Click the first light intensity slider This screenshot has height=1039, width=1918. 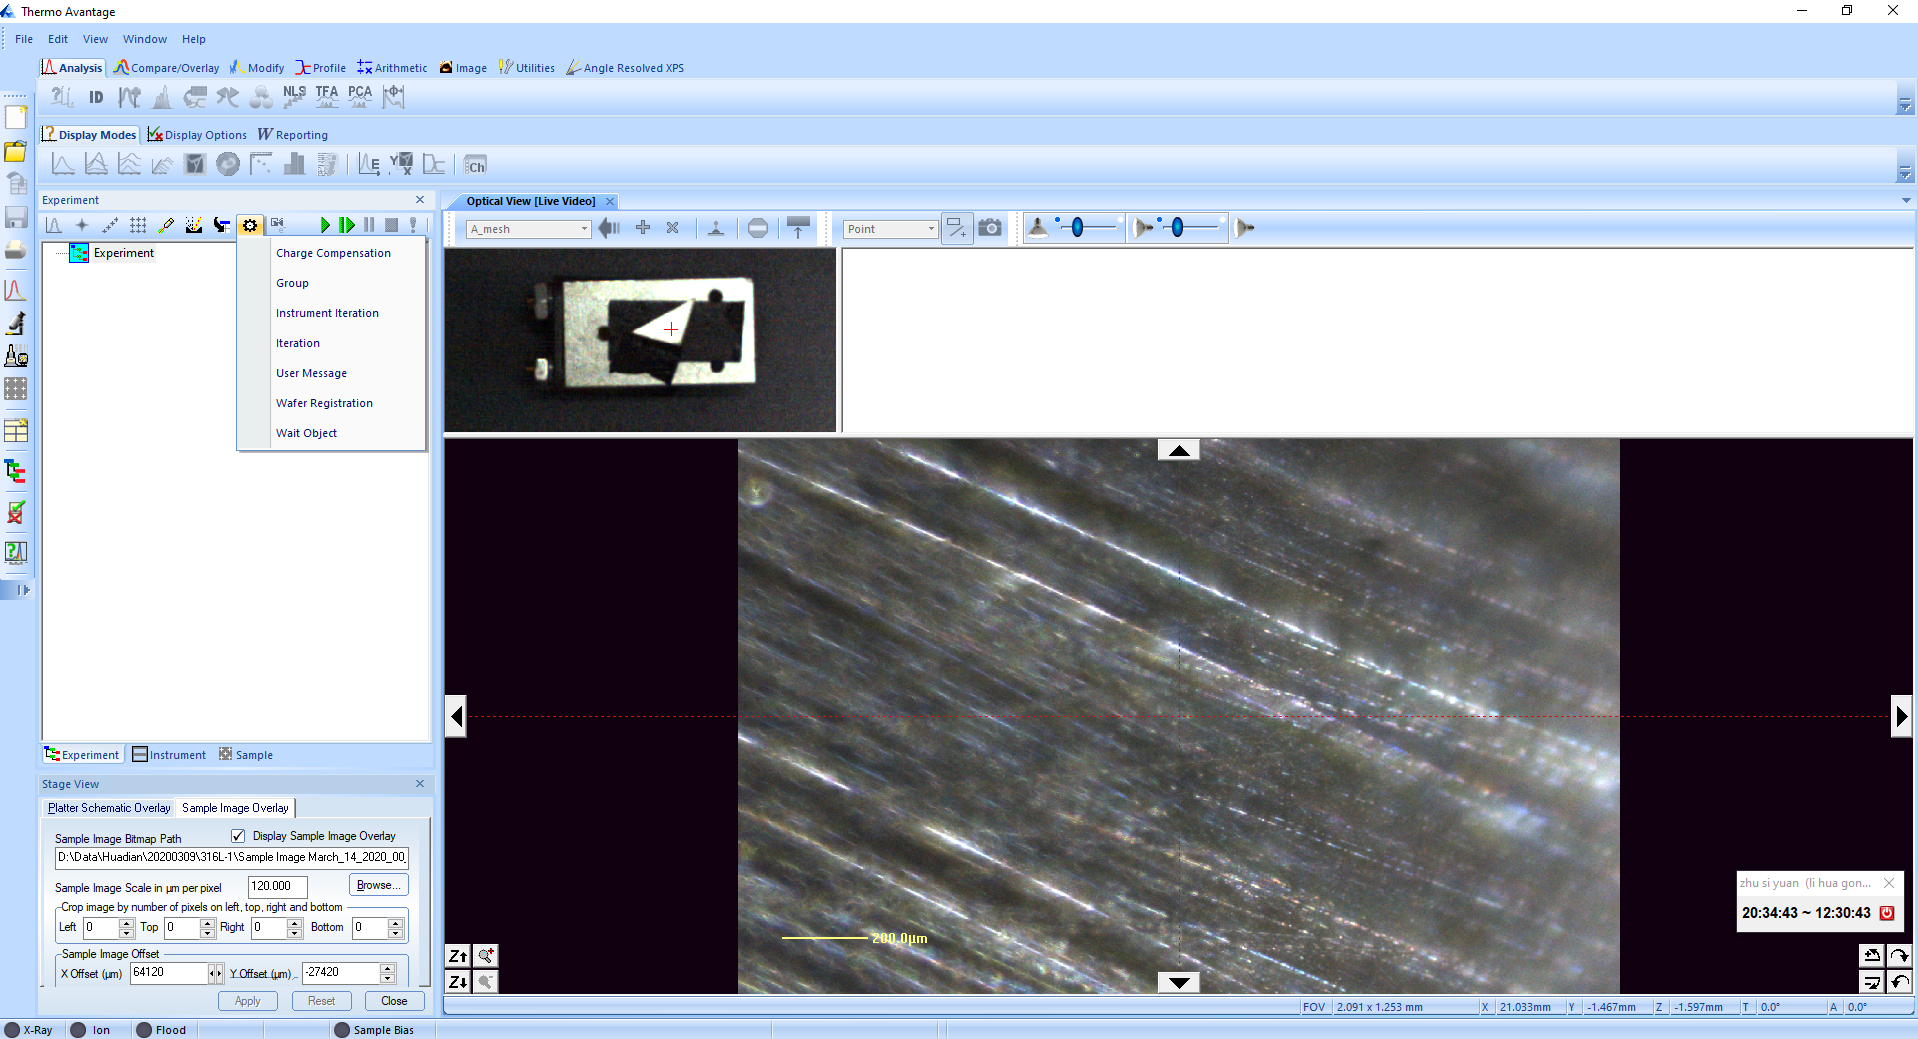[x=1077, y=228]
